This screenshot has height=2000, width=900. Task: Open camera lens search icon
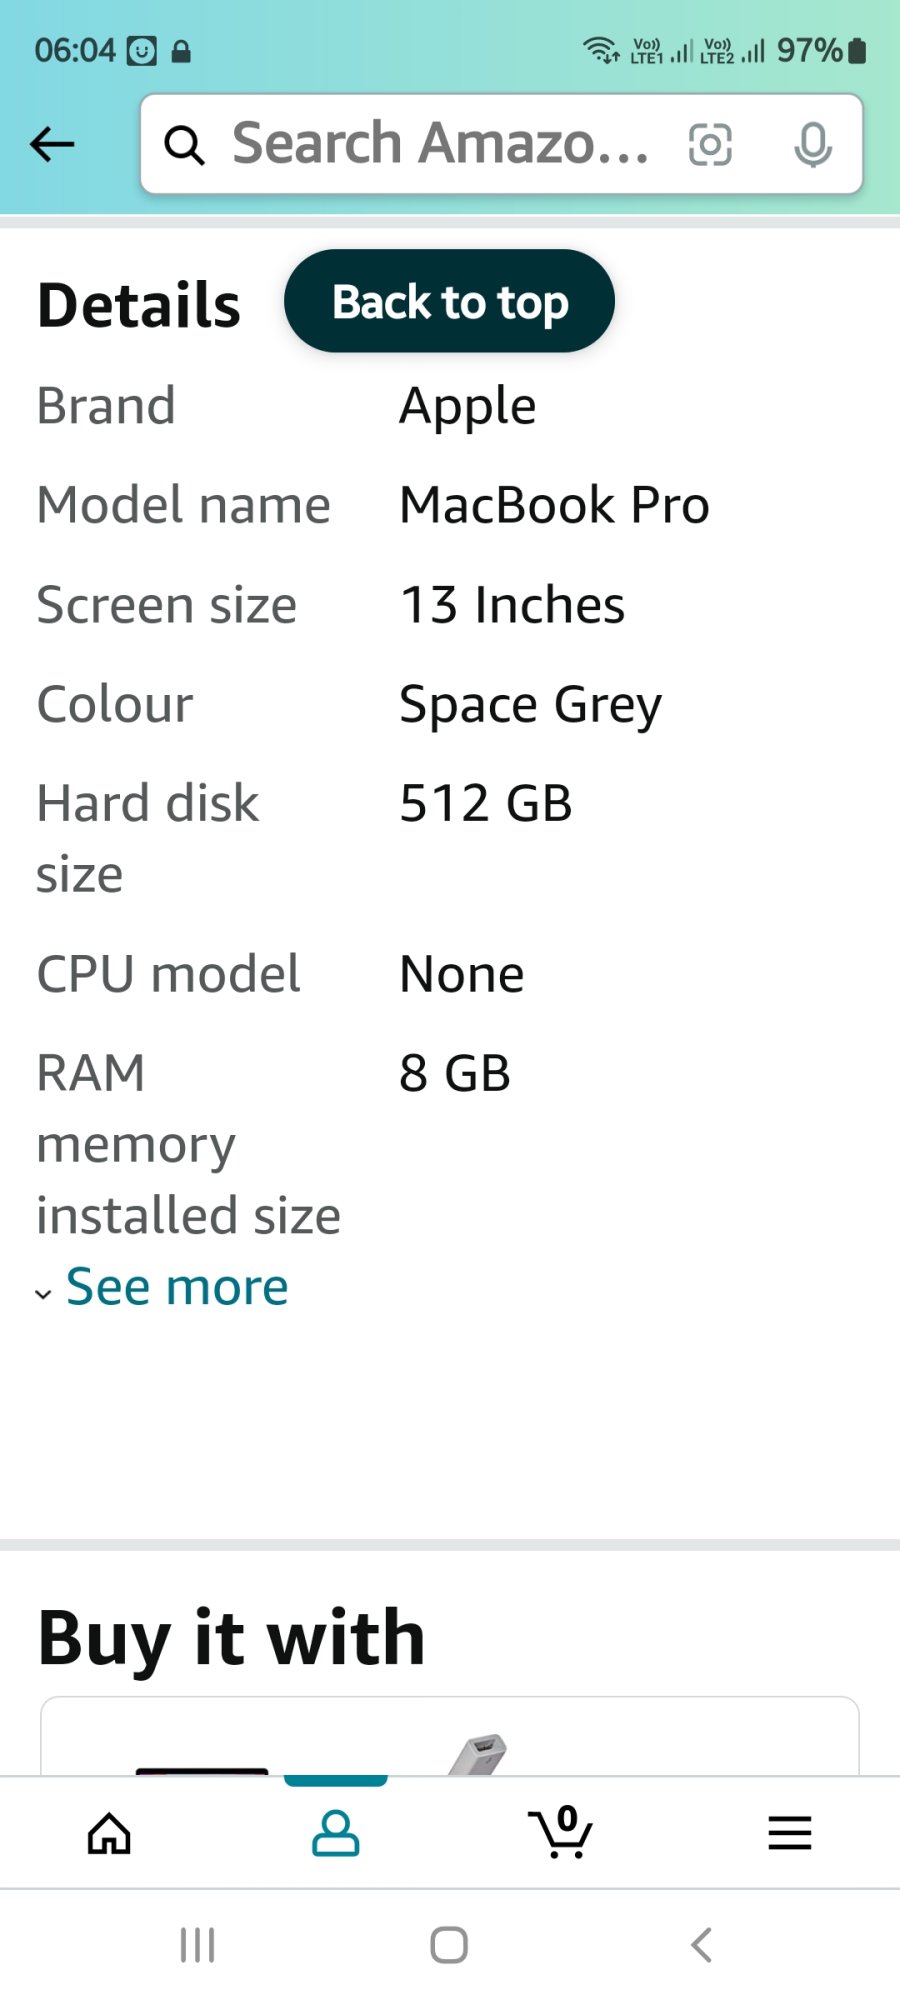[x=710, y=144]
